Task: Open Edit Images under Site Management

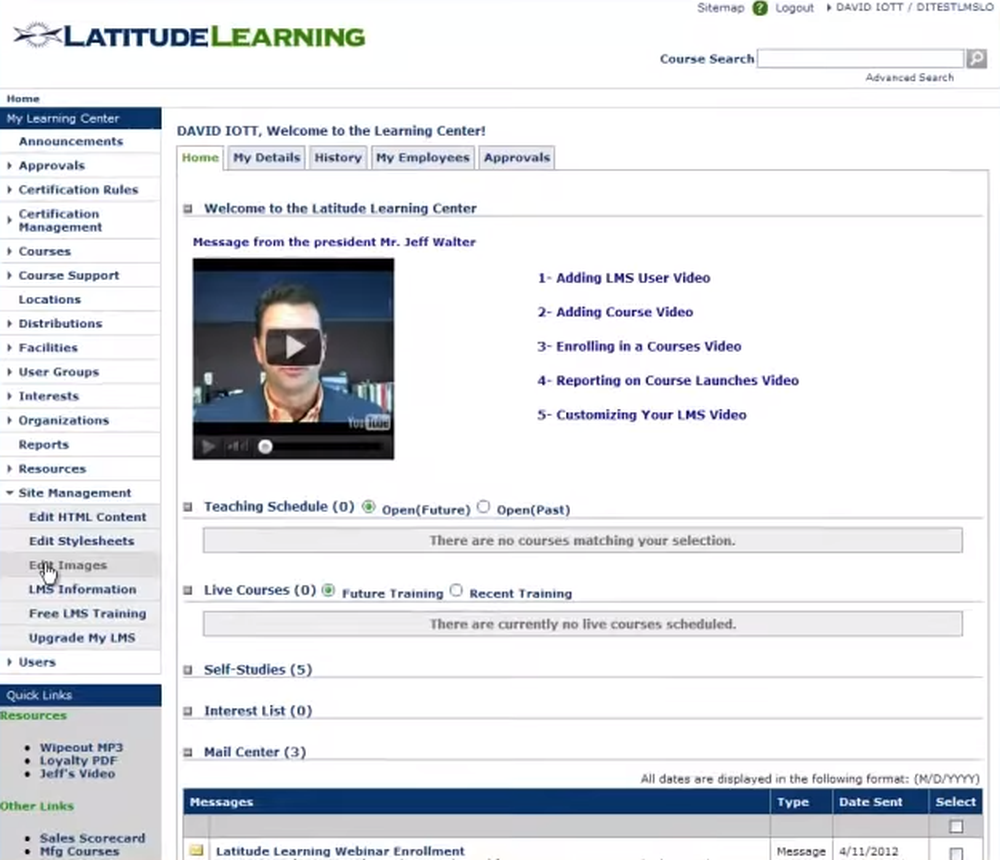Action: [x=68, y=566]
